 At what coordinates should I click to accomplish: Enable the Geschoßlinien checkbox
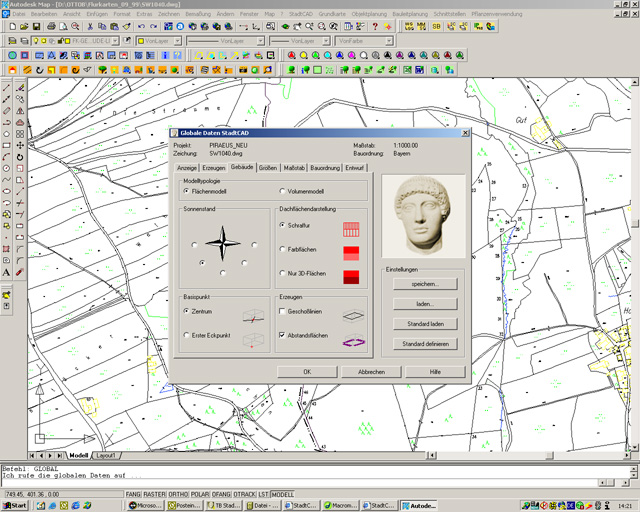pyautogui.click(x=283, y=311)
